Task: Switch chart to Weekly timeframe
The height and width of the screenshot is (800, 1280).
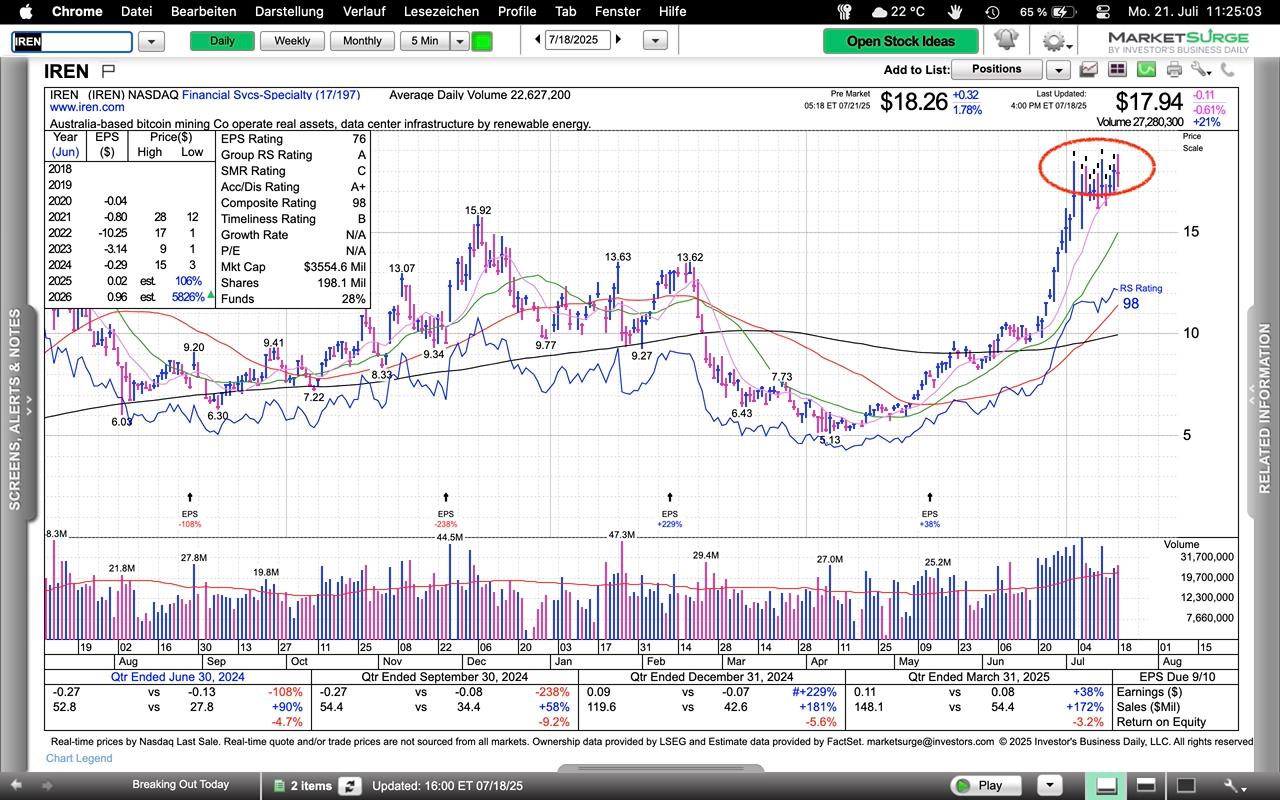Action: coord(291,41)
